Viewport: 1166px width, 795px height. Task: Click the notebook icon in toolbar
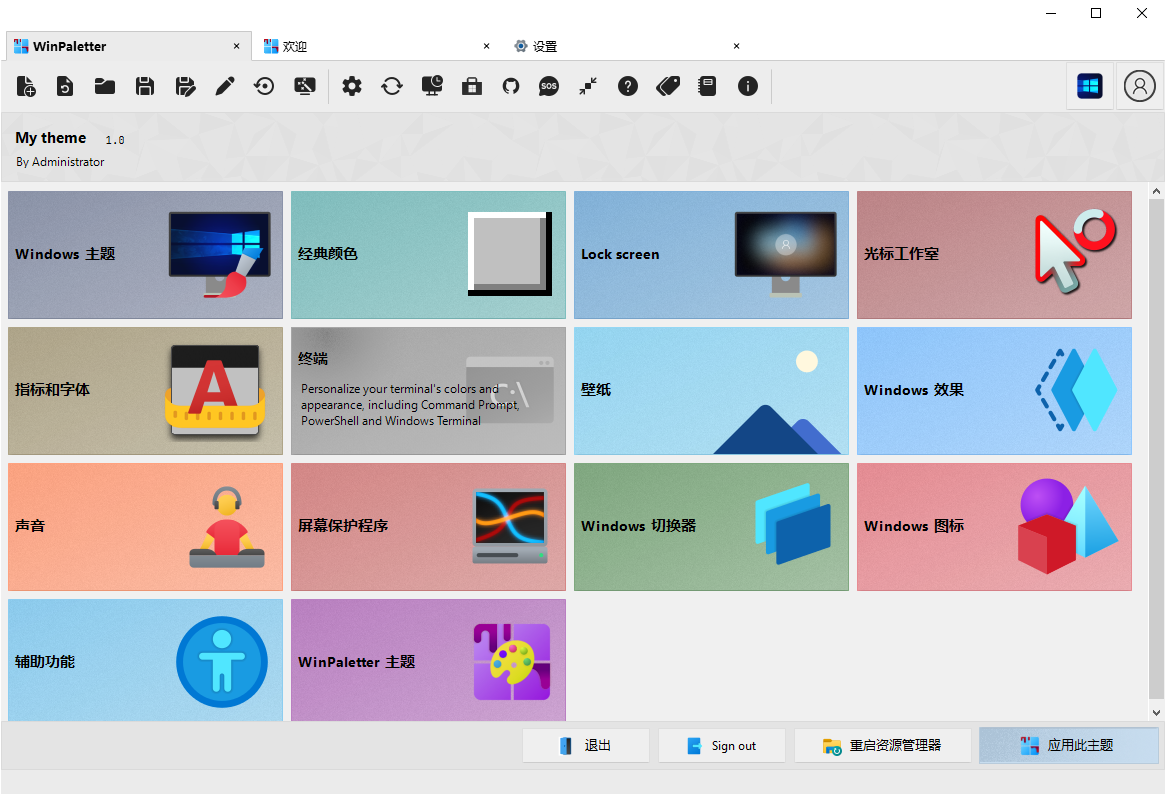[x=707, y=86]
